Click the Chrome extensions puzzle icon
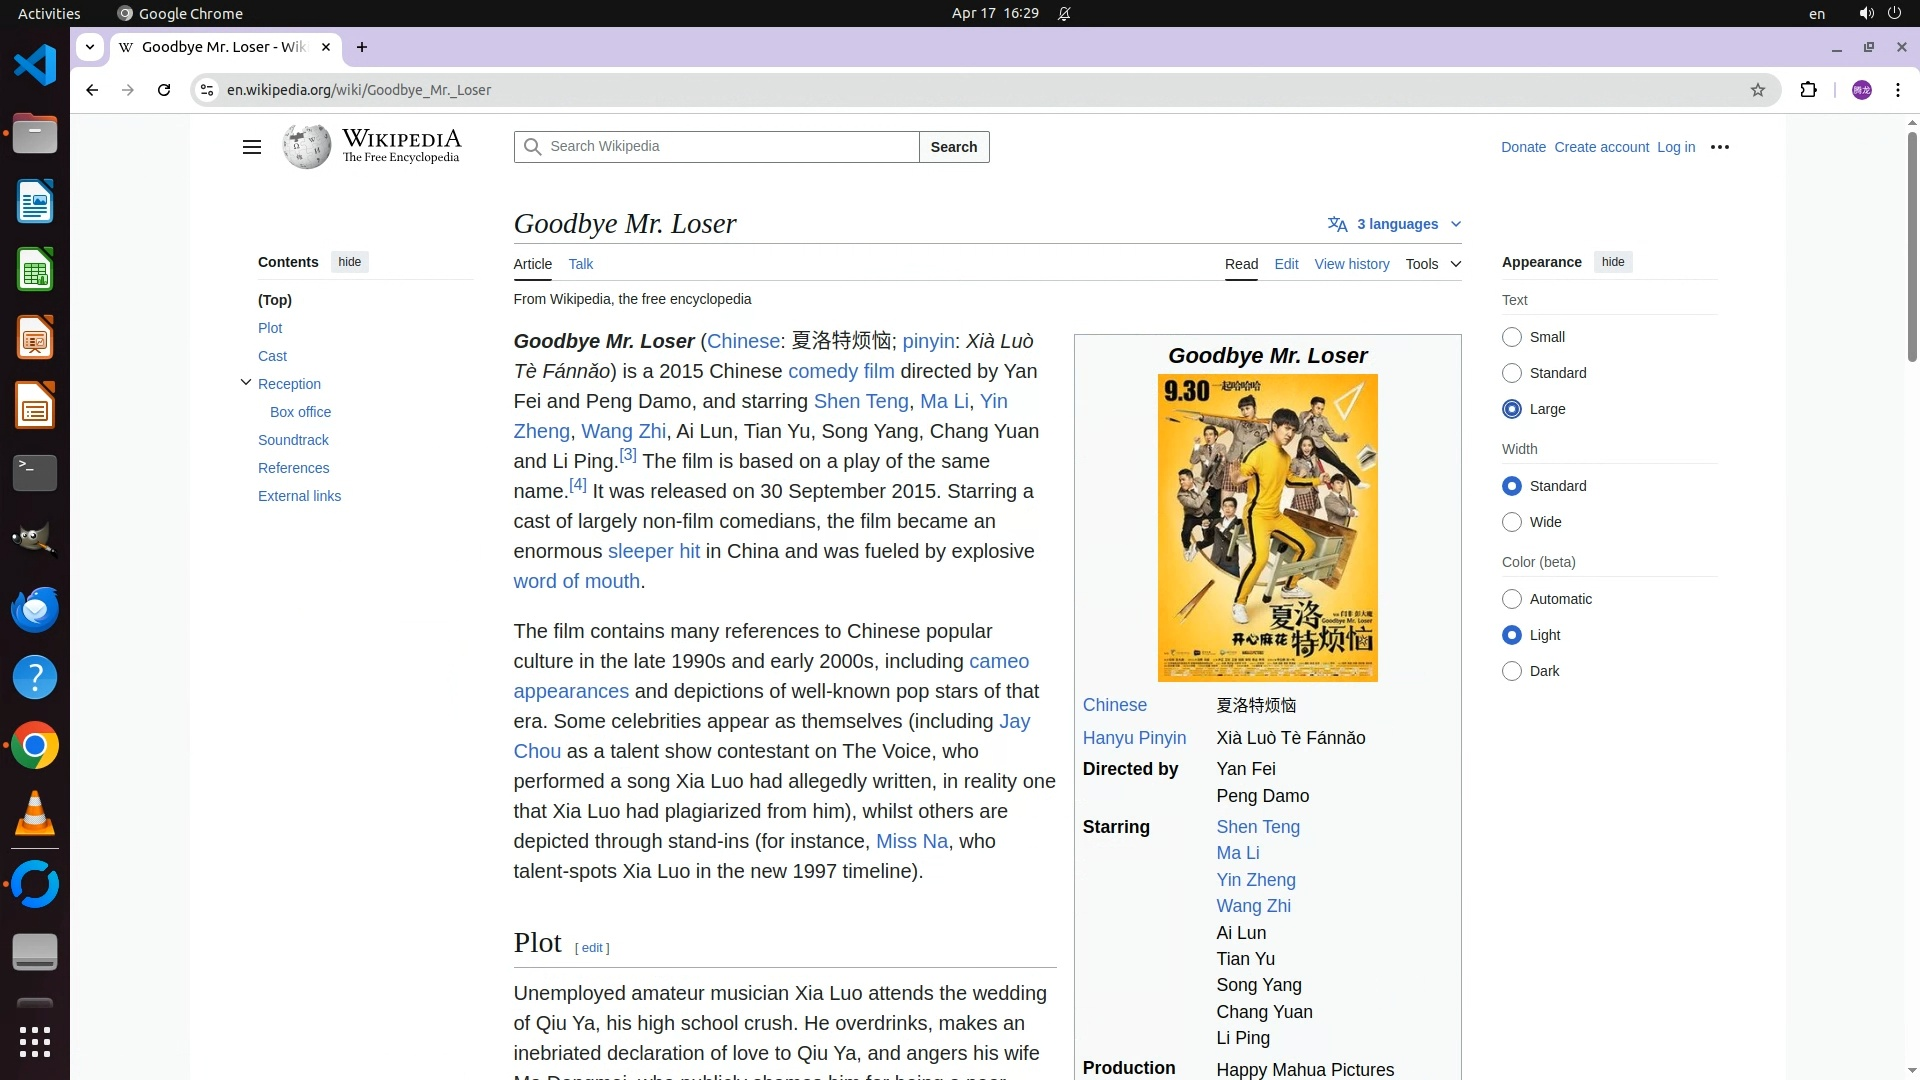This screenshot has width=1920, height=1080. coord(1808,90)
